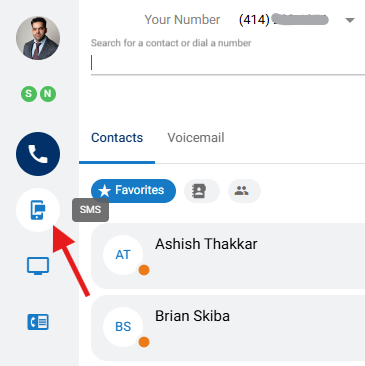
Task: Click the green N status badge
Action: pos(48,94)
